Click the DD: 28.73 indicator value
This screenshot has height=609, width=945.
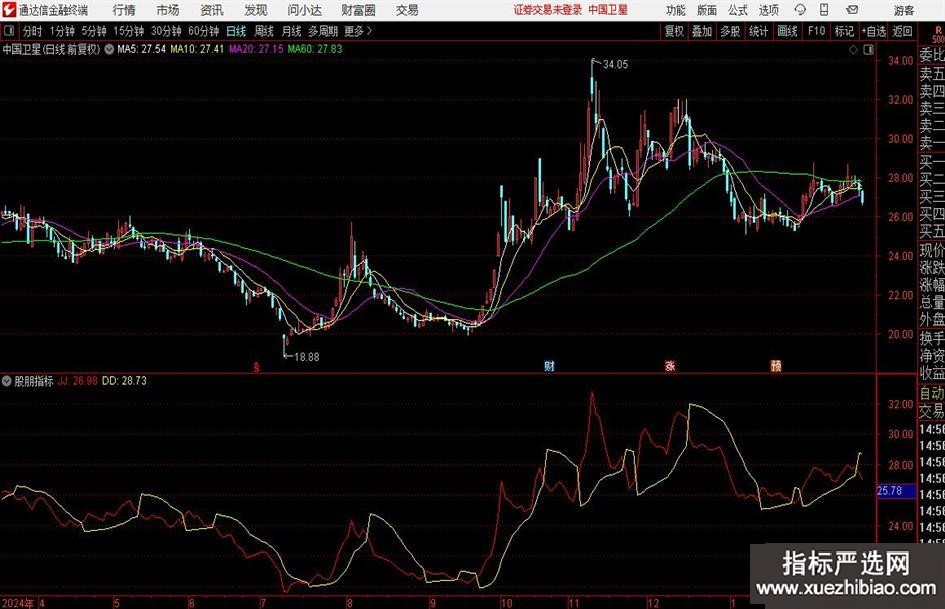point(124,381)
